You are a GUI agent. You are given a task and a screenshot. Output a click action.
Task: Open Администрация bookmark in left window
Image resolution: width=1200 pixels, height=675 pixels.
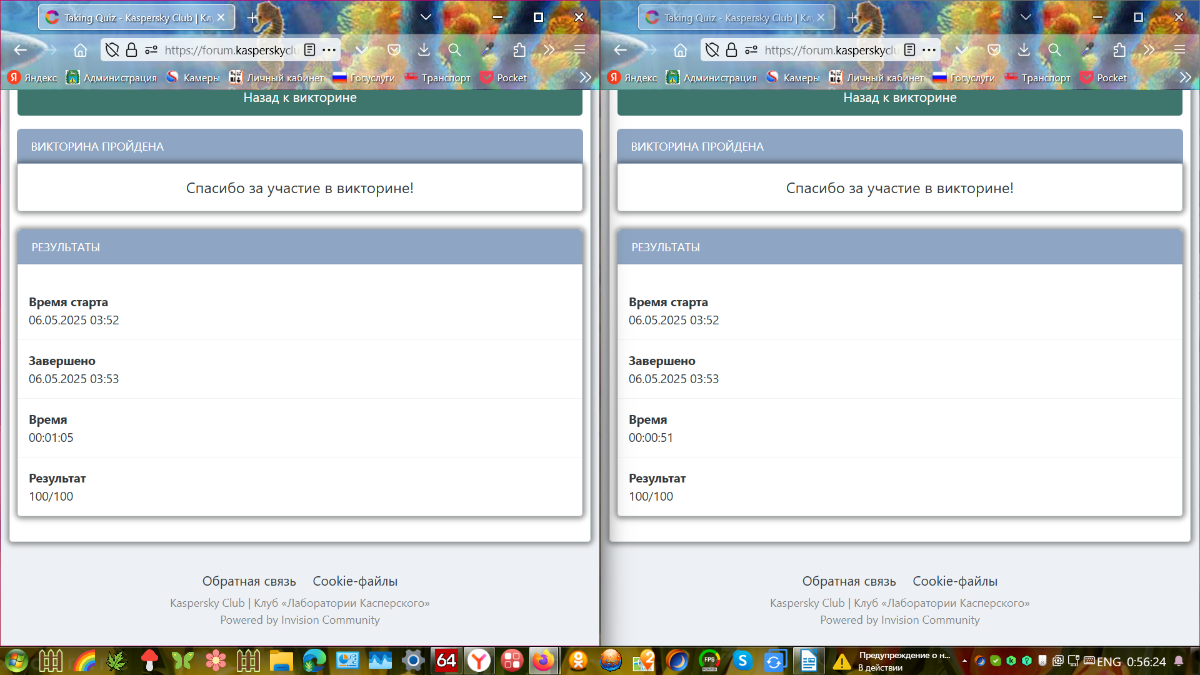click(112, 77)
